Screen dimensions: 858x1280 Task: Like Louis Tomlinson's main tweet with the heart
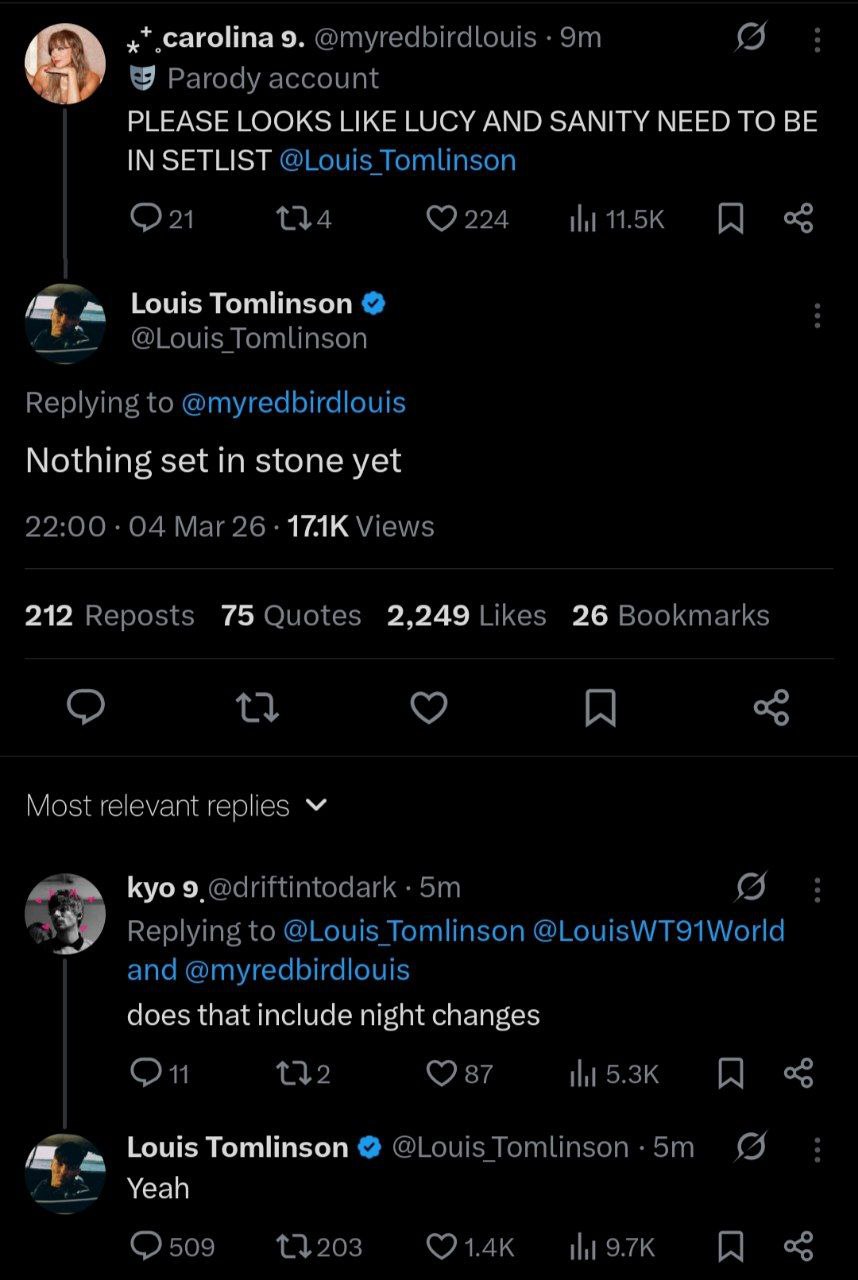click(429, 708)
